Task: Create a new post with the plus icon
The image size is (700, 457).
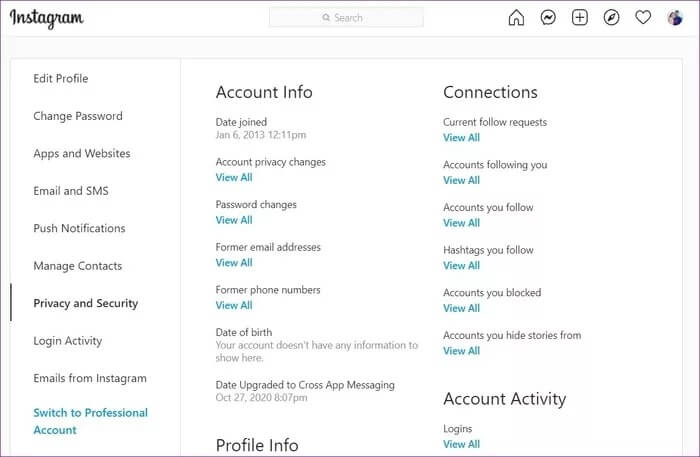Action: click(x=579, y=18)
